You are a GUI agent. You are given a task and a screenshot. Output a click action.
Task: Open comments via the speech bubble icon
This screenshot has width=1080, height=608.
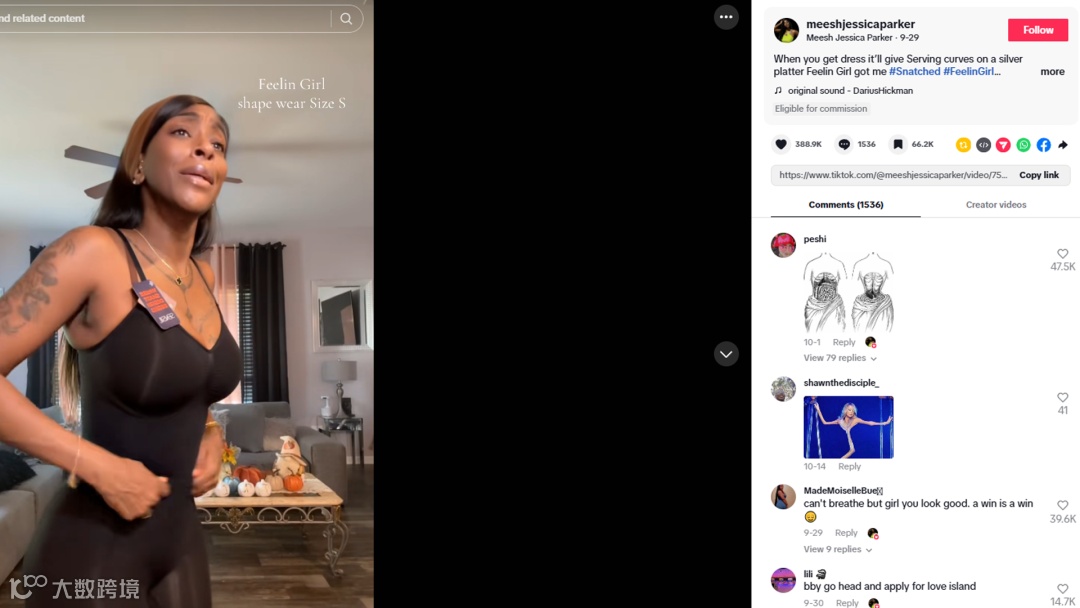[x=844, y=145]
